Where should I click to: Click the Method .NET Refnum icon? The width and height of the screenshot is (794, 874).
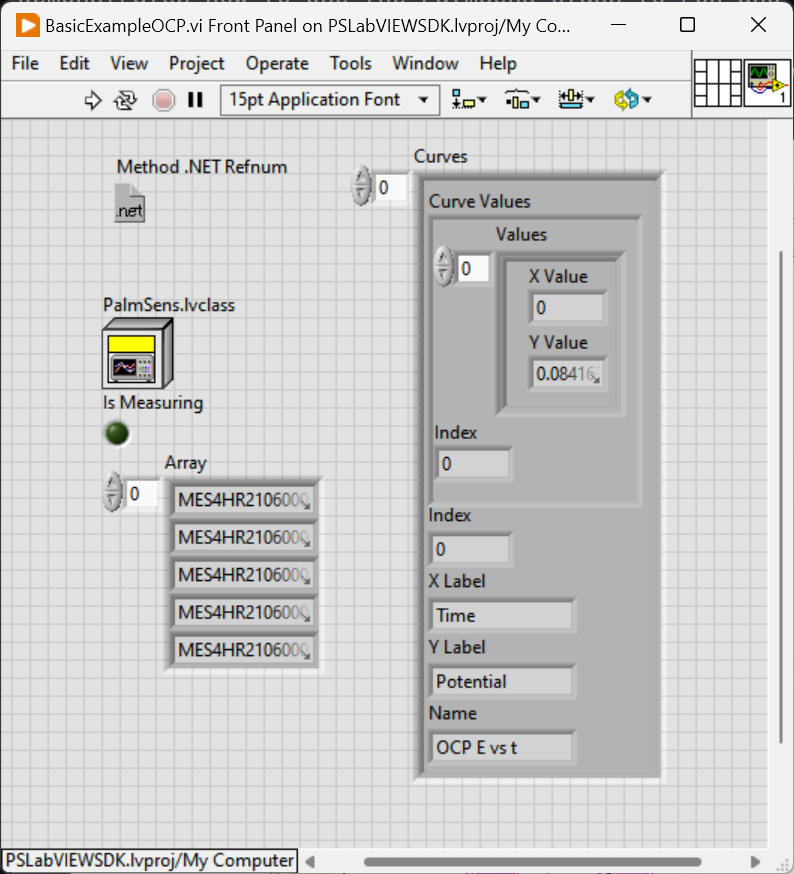click(x=129, y=202)
